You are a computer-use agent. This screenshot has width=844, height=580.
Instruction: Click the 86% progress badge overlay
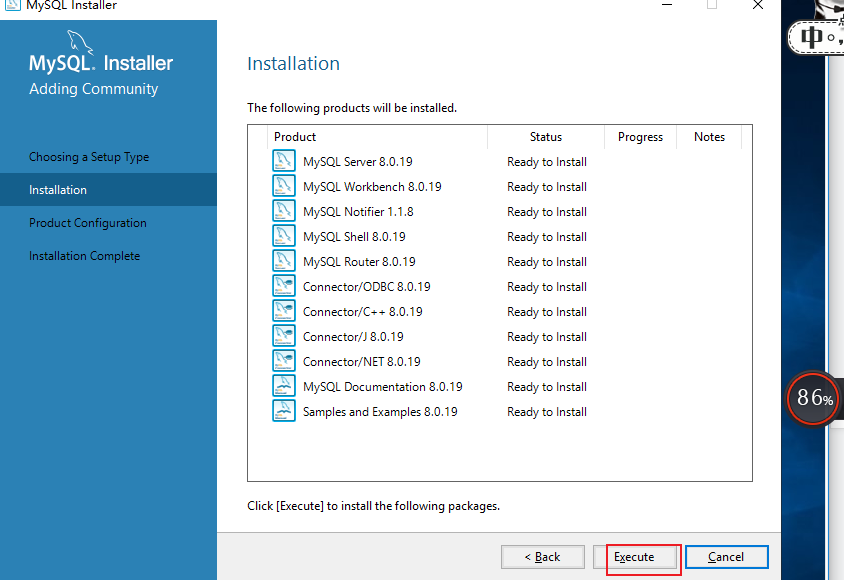click(813, 398)
